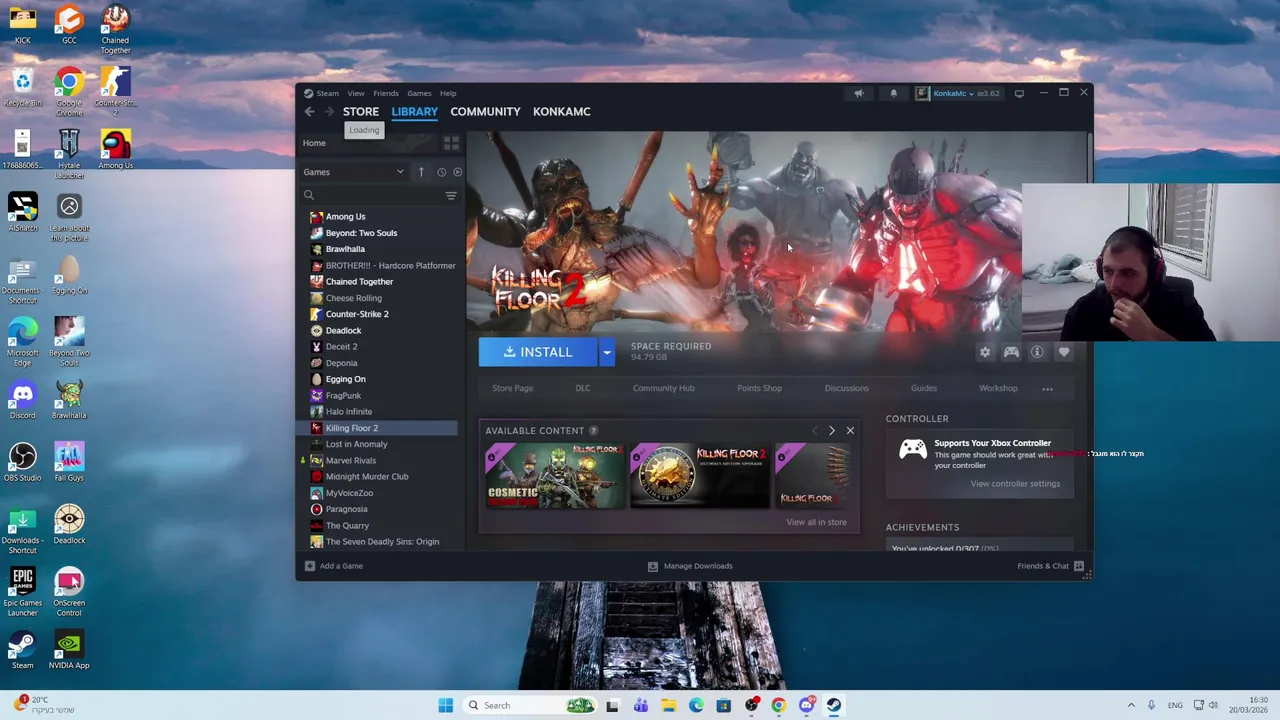Dismiss the Available Content panel
The image size is (1280, 720).
point(850,431)
